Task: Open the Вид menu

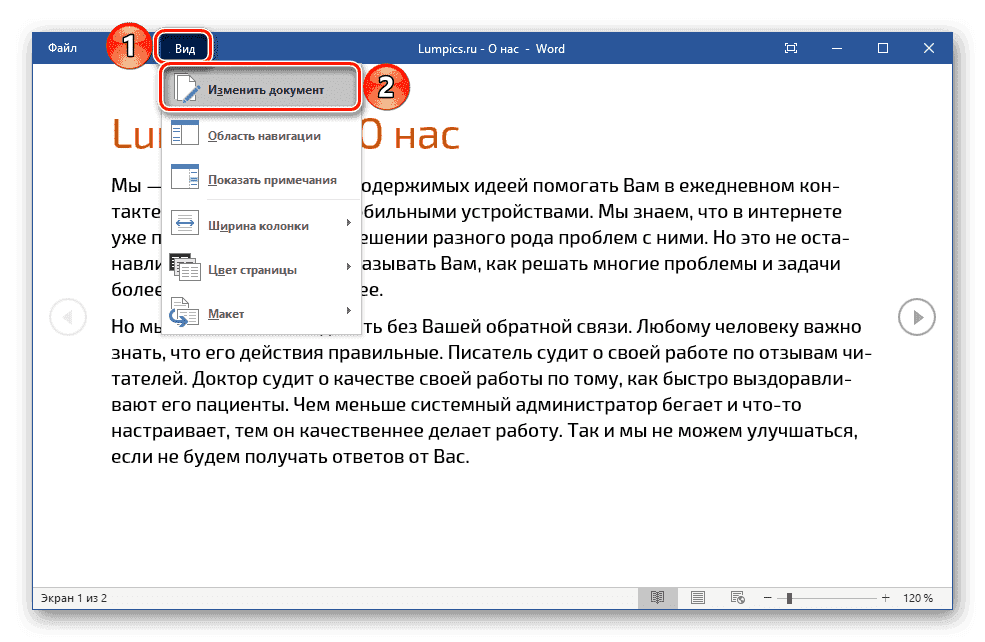Action: pos(184,46)
